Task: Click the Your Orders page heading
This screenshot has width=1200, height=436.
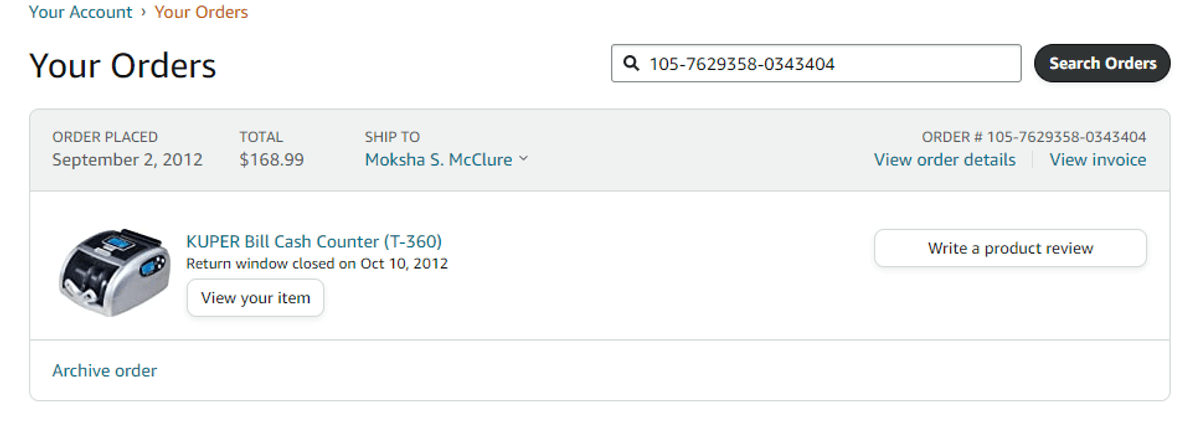Action: coord(122,66)
